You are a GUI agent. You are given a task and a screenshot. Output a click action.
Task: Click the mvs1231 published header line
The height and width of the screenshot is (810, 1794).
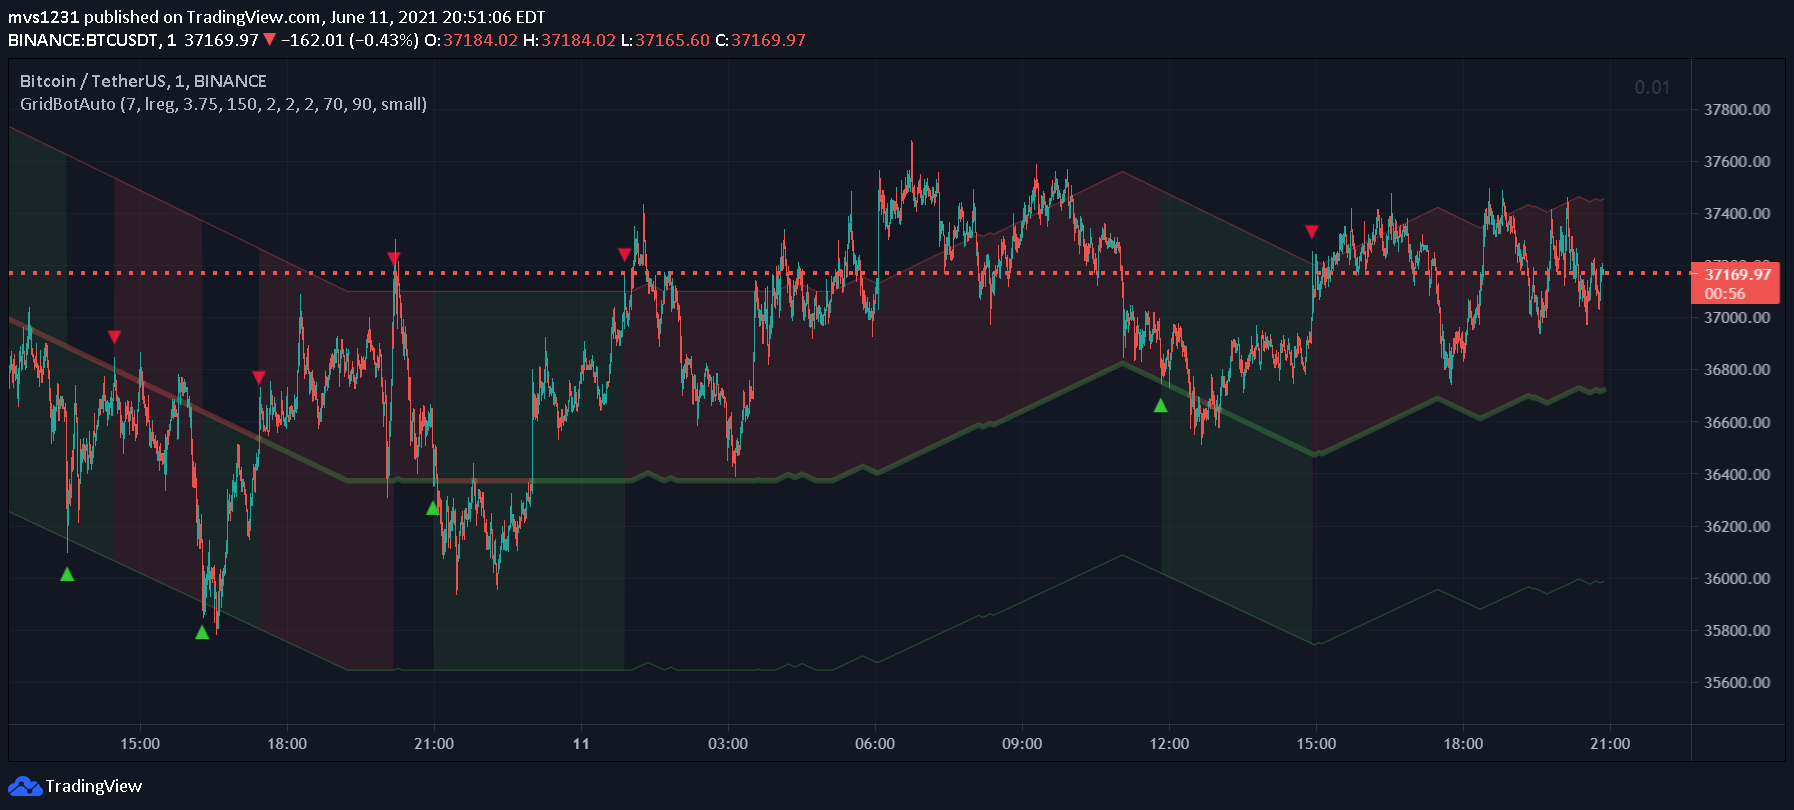tap(277, 17)
